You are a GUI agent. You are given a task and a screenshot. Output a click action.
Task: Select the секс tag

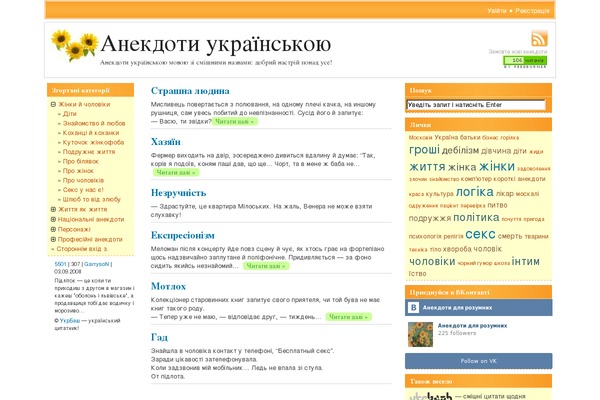click(x=480, y=234)
